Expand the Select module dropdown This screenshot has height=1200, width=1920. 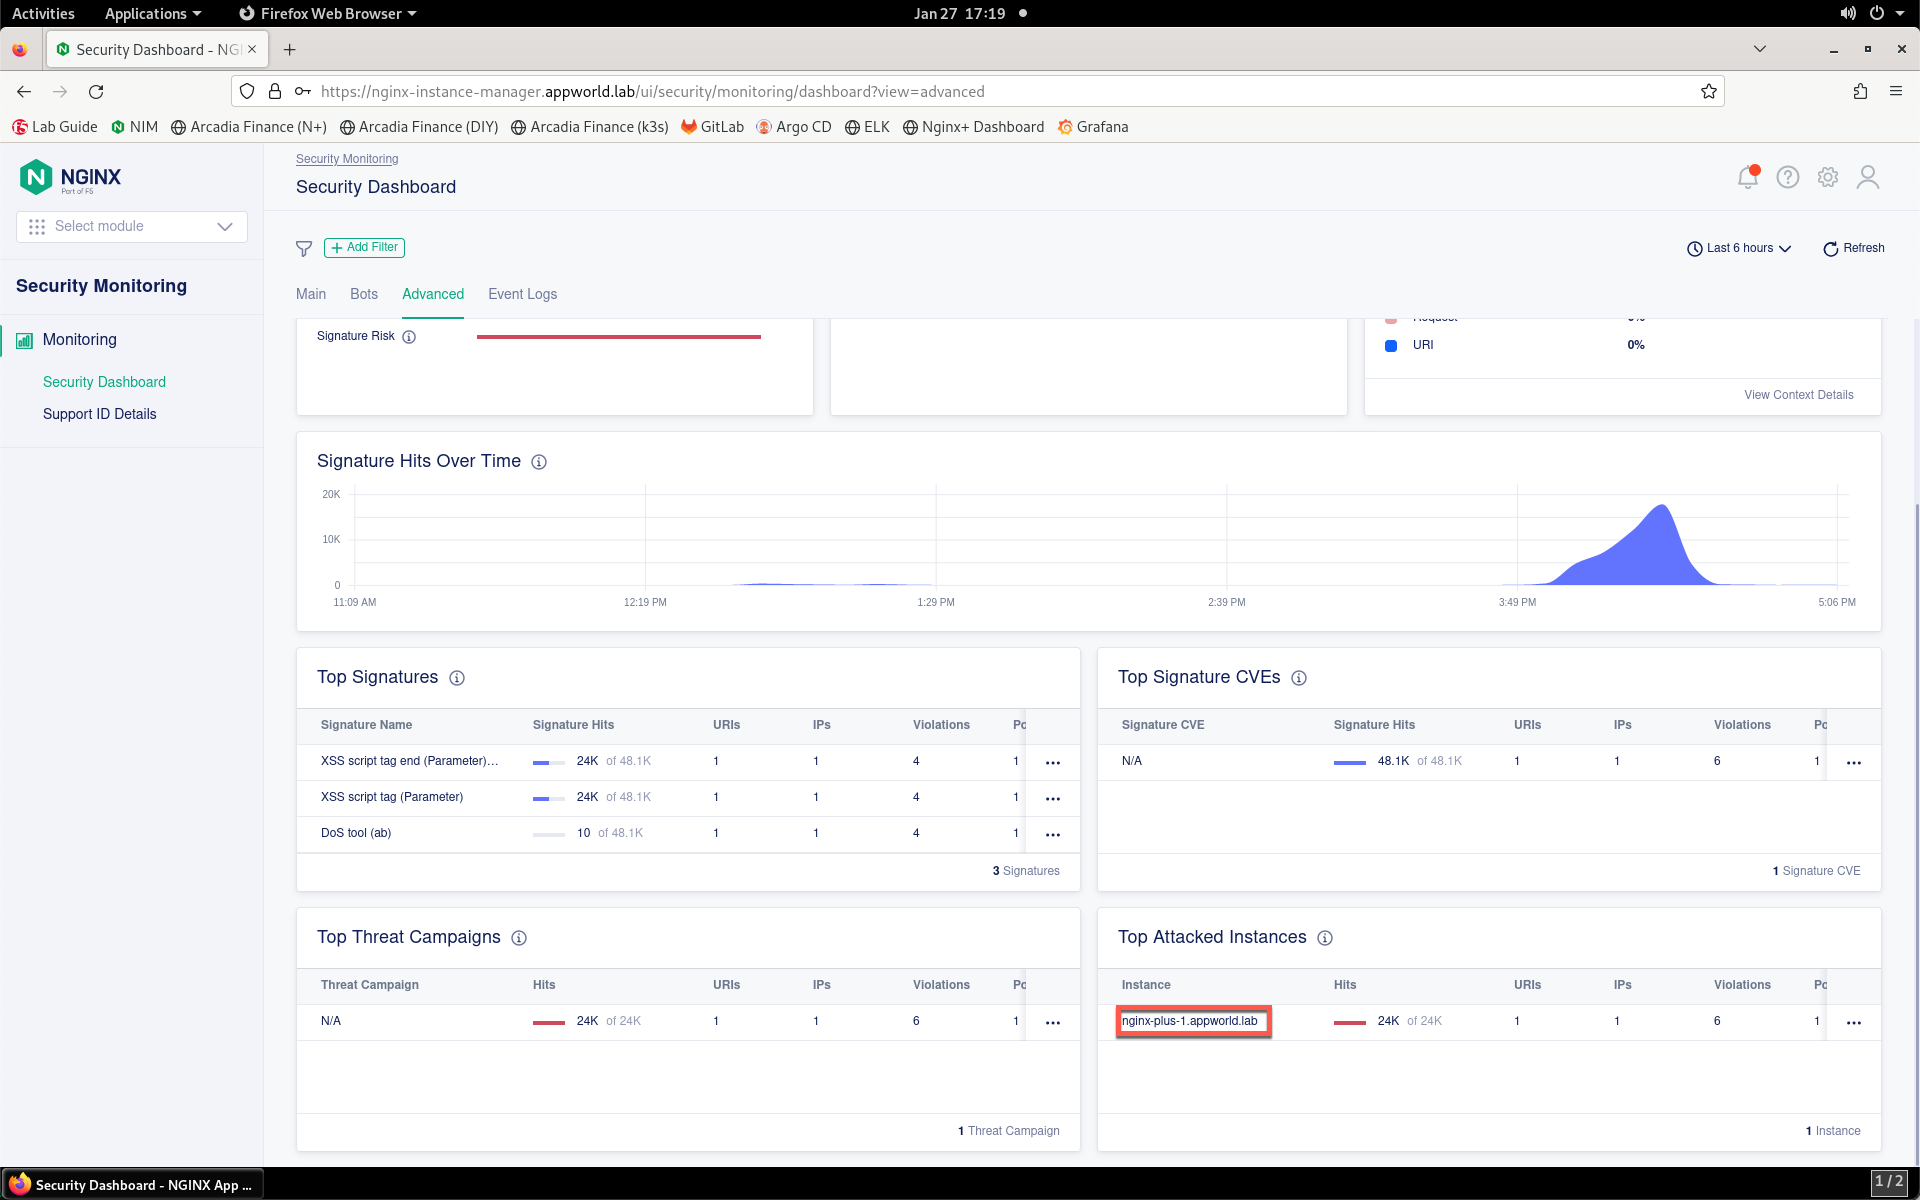coord(132,226)
